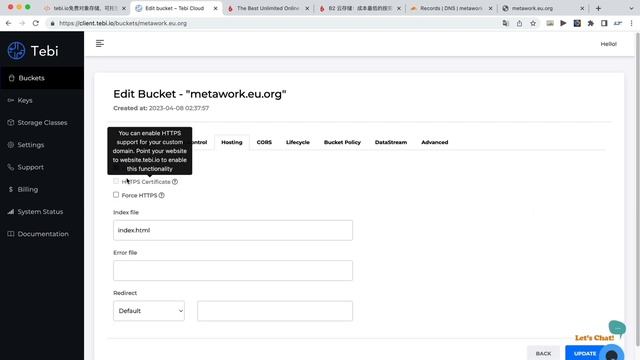This screenshot has height=360, width=640.
Task: Click the Error file input field
Action: [233, 271]
